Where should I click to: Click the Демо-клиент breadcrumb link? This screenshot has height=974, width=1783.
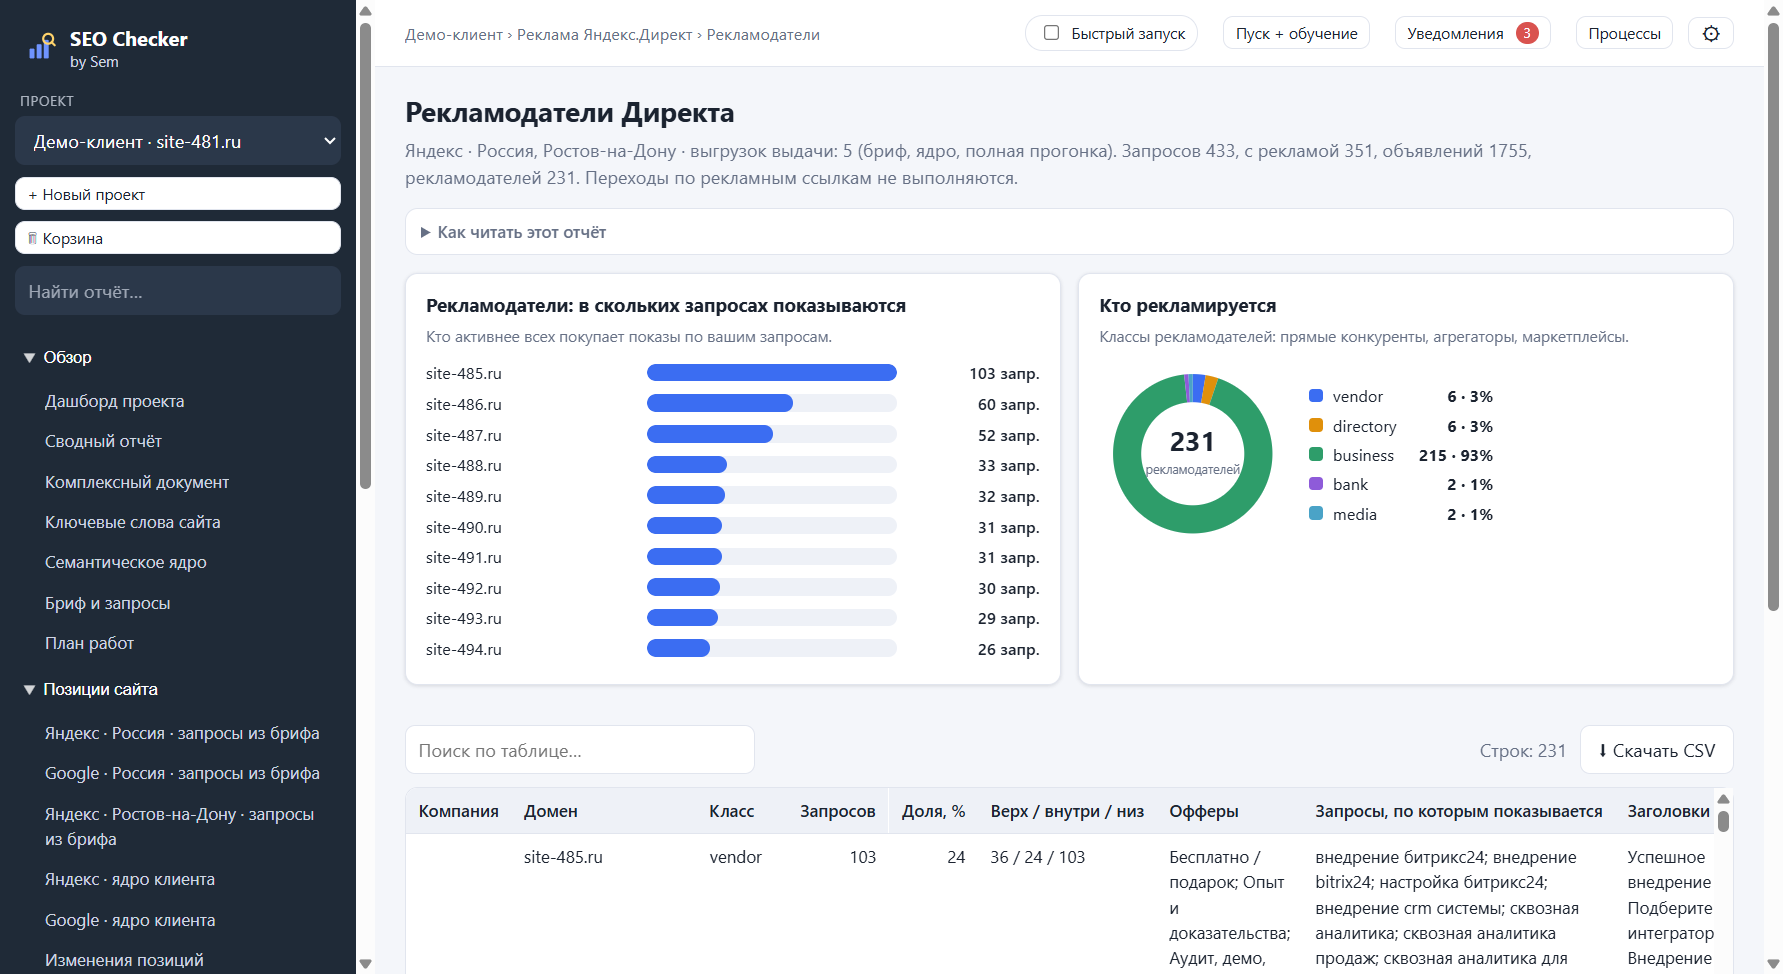tap(454, 35)
